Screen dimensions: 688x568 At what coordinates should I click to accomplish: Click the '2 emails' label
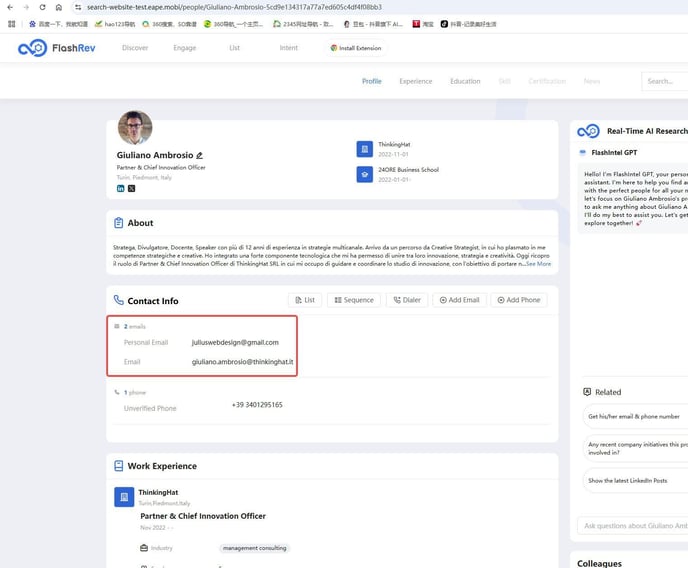[135, 326]
